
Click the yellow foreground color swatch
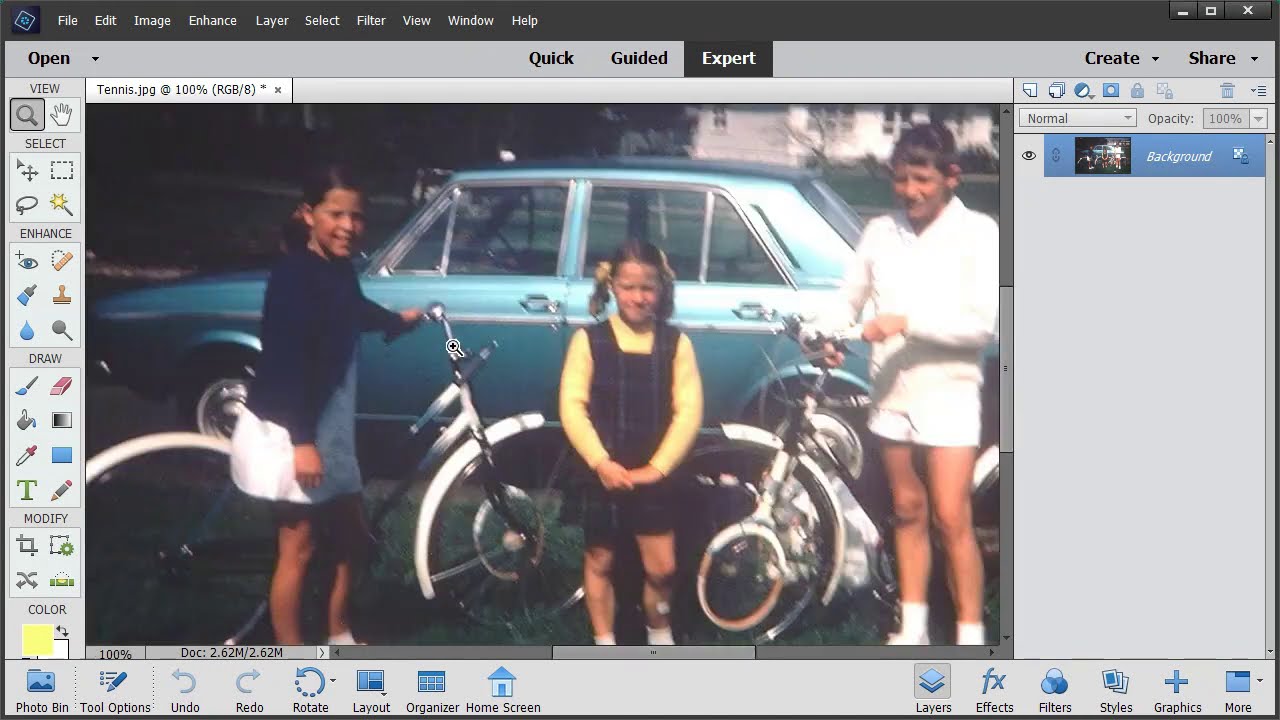(x=38, y=640)
